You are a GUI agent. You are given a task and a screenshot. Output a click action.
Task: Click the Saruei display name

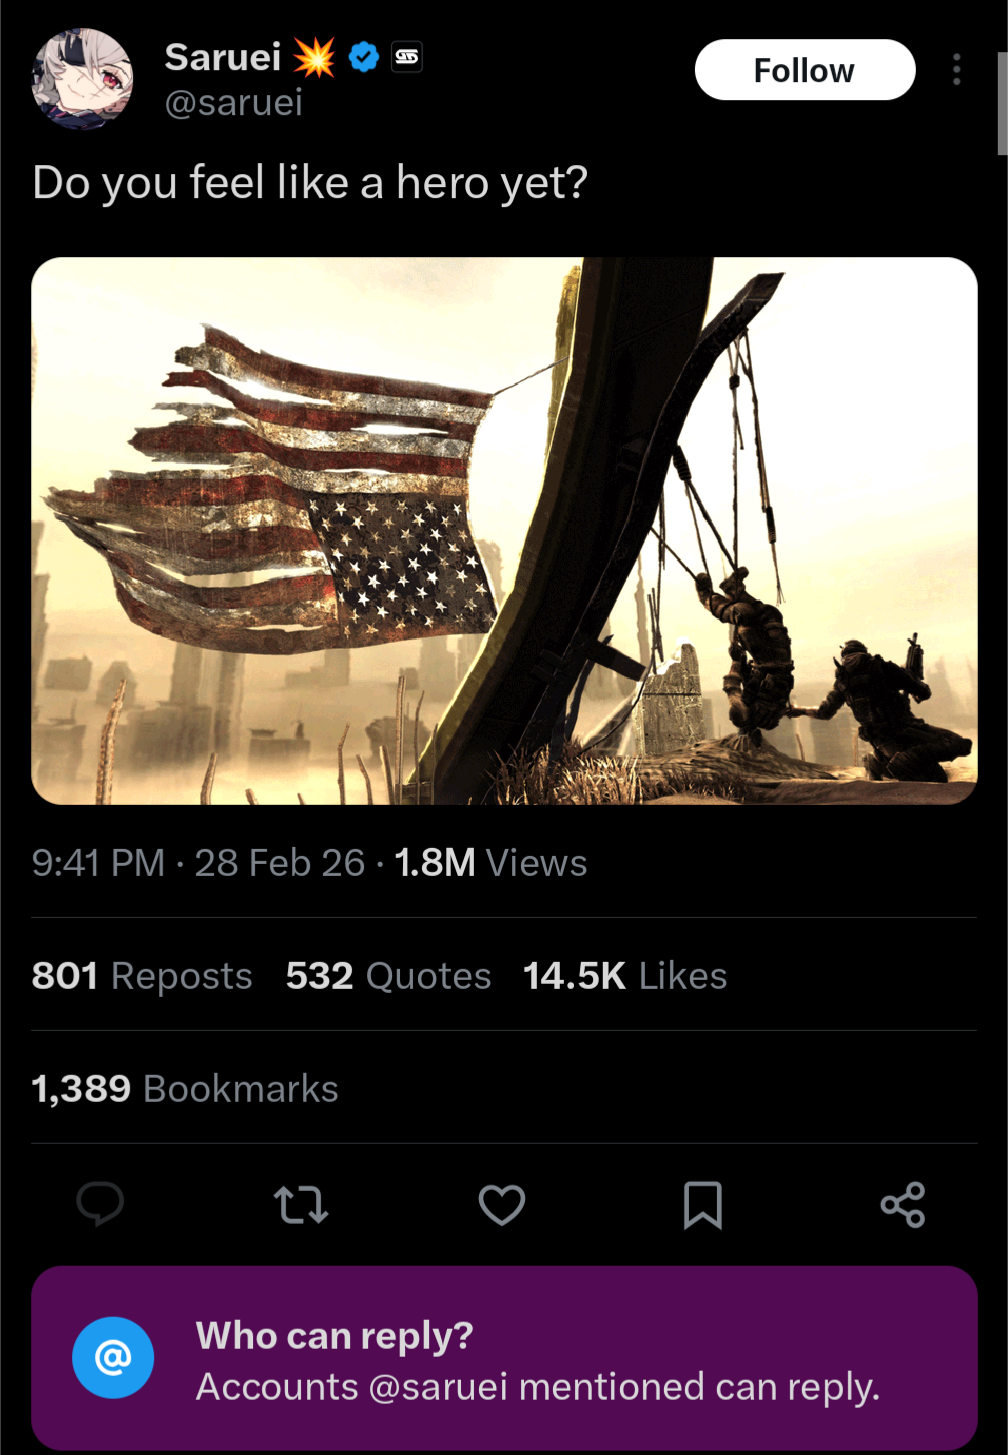(x=222, y=58)
